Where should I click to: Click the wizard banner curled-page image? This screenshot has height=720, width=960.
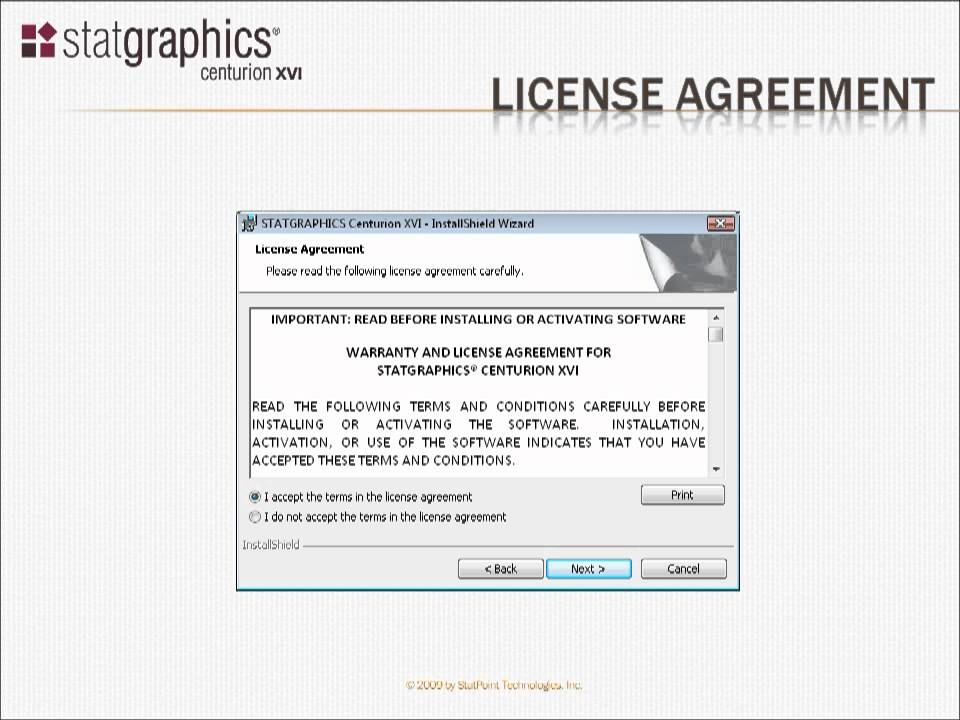point(688,263)
